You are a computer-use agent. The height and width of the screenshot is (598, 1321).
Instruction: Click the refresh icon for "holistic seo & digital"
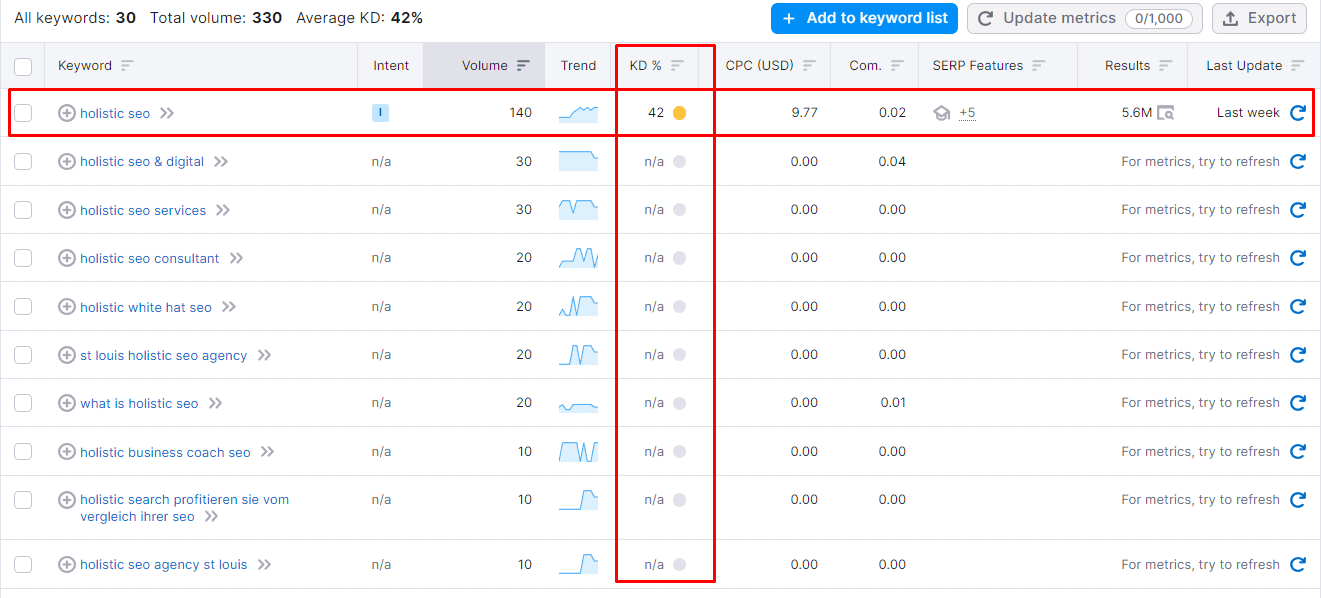(x=1298, y=161)
